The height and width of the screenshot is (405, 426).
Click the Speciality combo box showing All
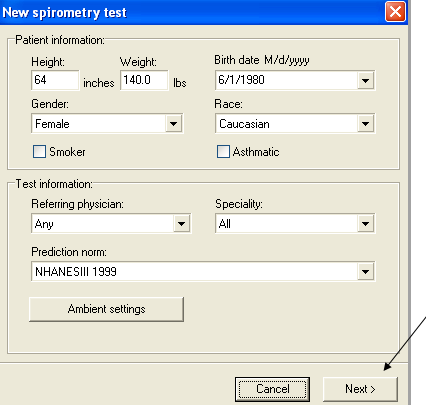point(295,224)
